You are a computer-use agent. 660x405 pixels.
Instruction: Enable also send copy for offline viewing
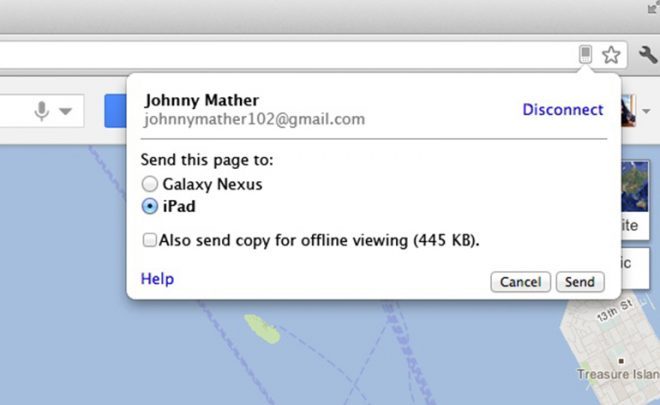(x=149, y=240)
